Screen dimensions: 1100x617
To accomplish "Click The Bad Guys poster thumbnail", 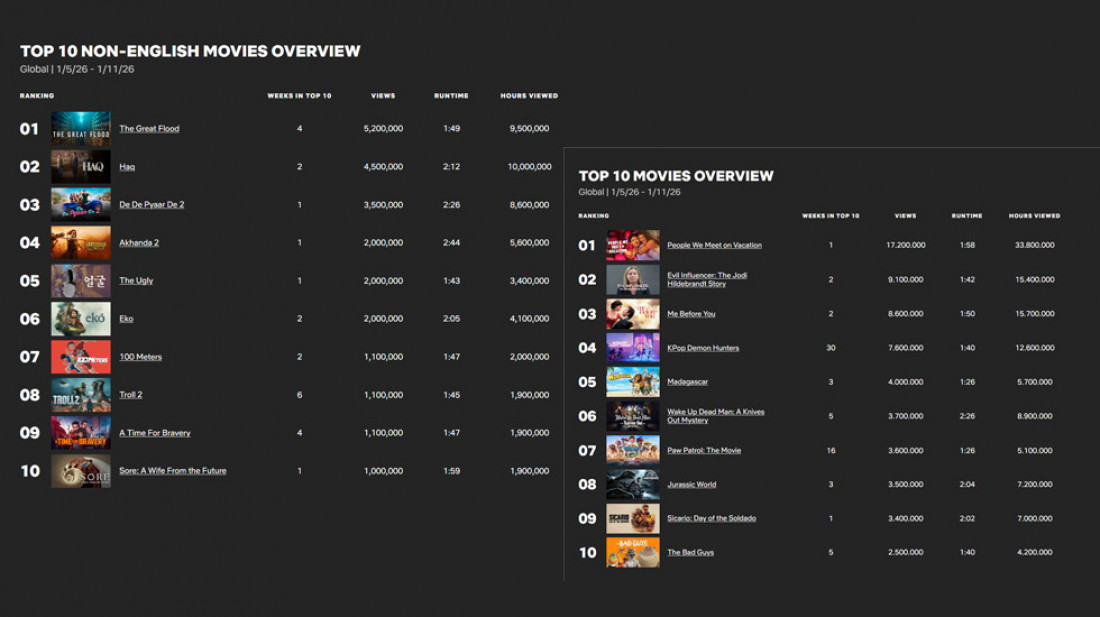I will [632, 553].
